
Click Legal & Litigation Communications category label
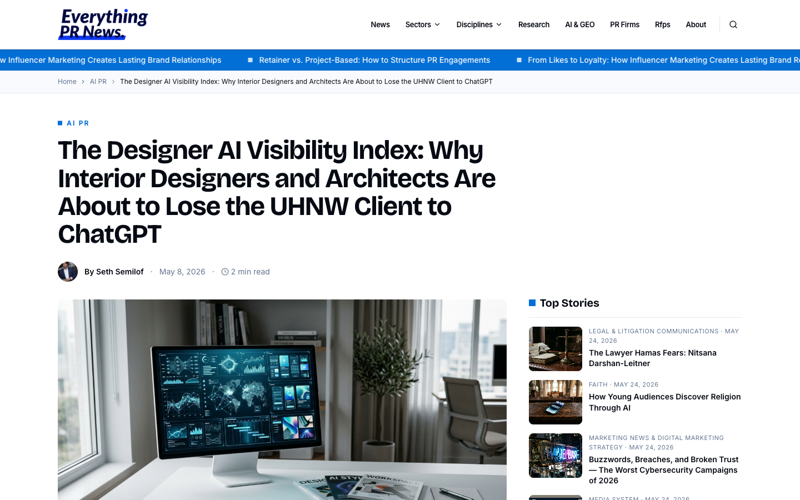pyautogui.click(x=653, y=331)
